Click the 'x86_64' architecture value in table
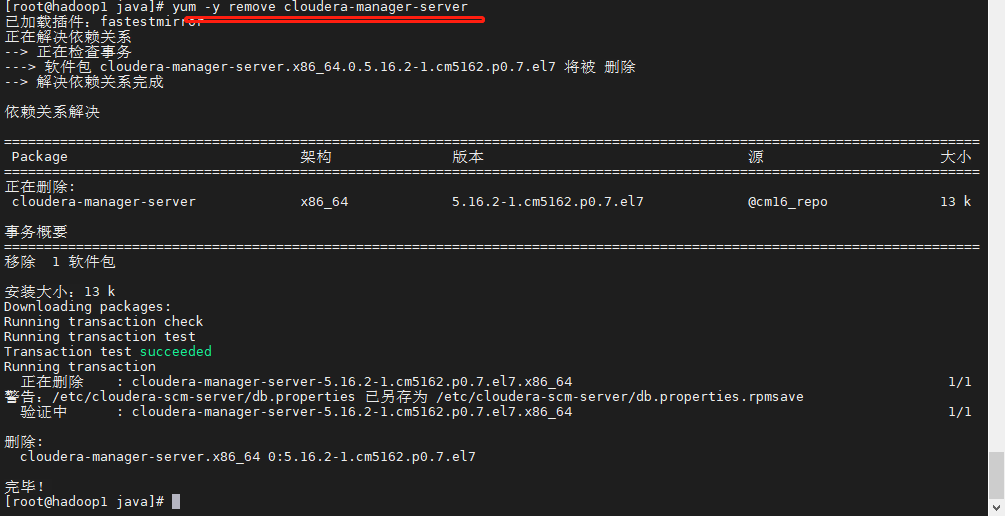The image size is (1005, 516). pyautogui.click(x=324, y=202)
